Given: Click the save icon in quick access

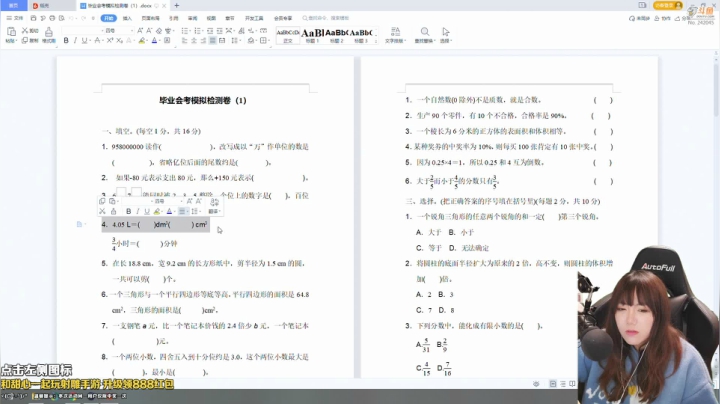Looking at the screenshot, I should point(33,18).
